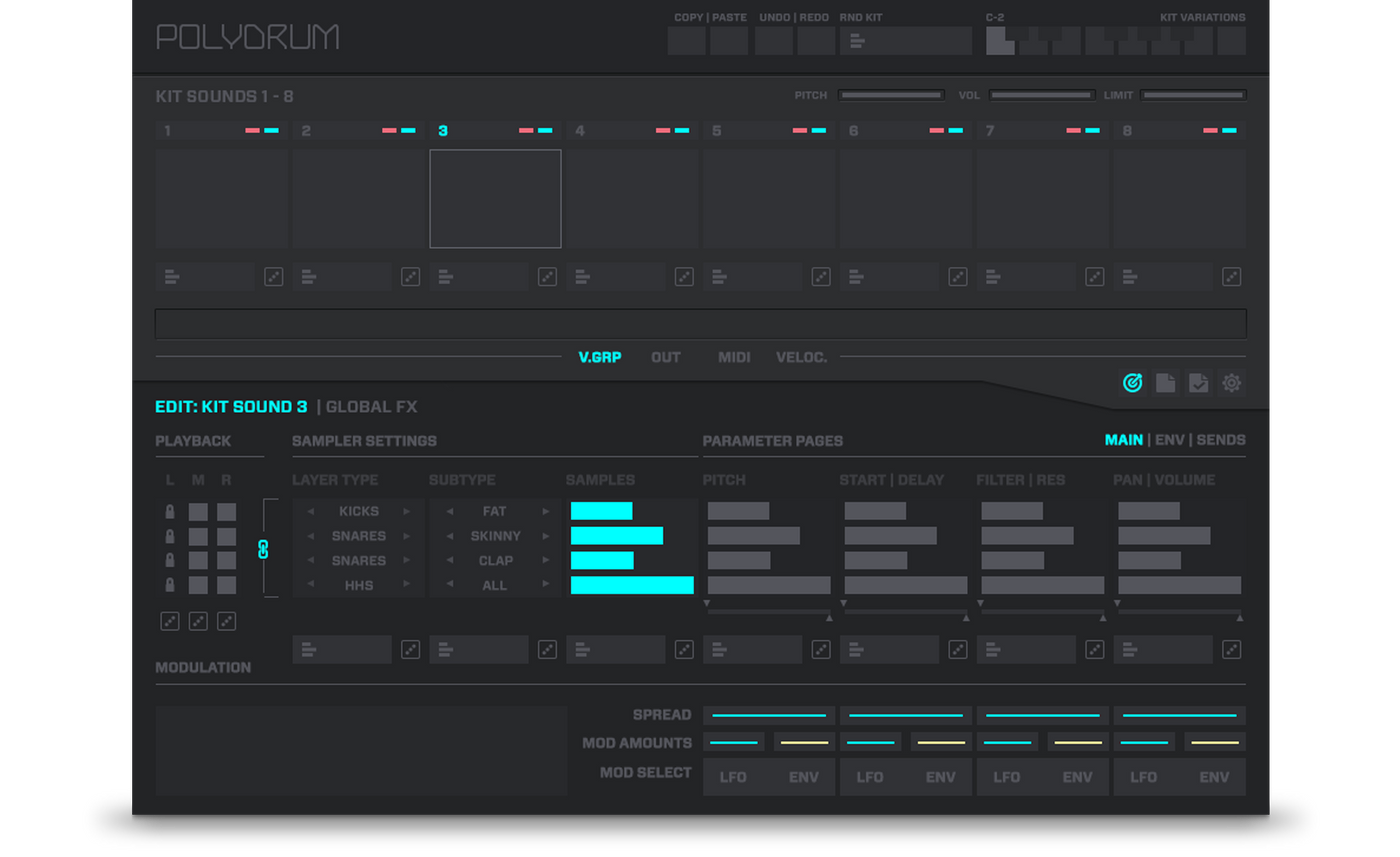Screen dimensions: 1400x857
Task: Click the Undo button
Action: point(774,41)
